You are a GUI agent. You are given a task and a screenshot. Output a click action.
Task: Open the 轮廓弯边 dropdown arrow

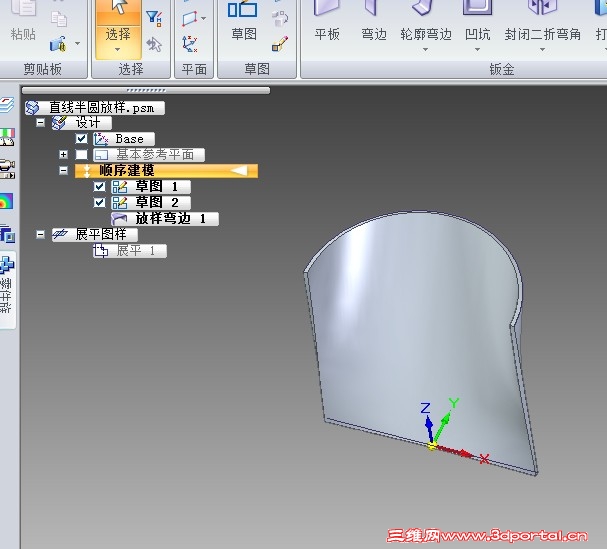426,50
